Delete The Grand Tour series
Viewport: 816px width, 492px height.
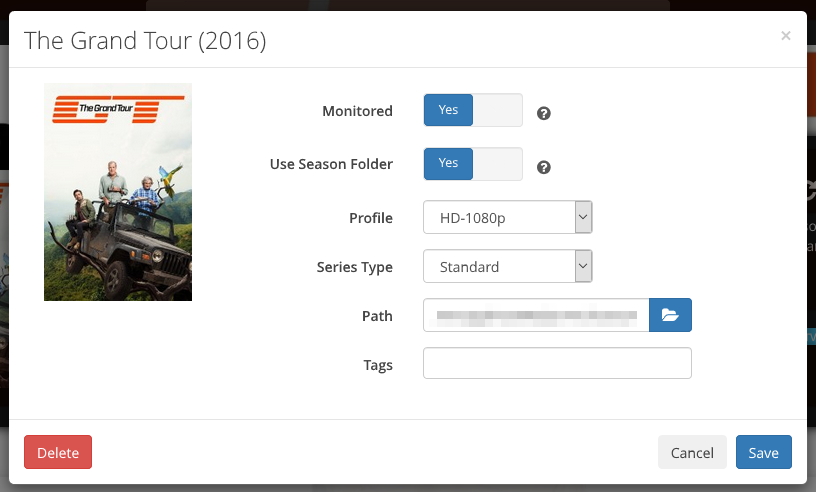(58, 452)
